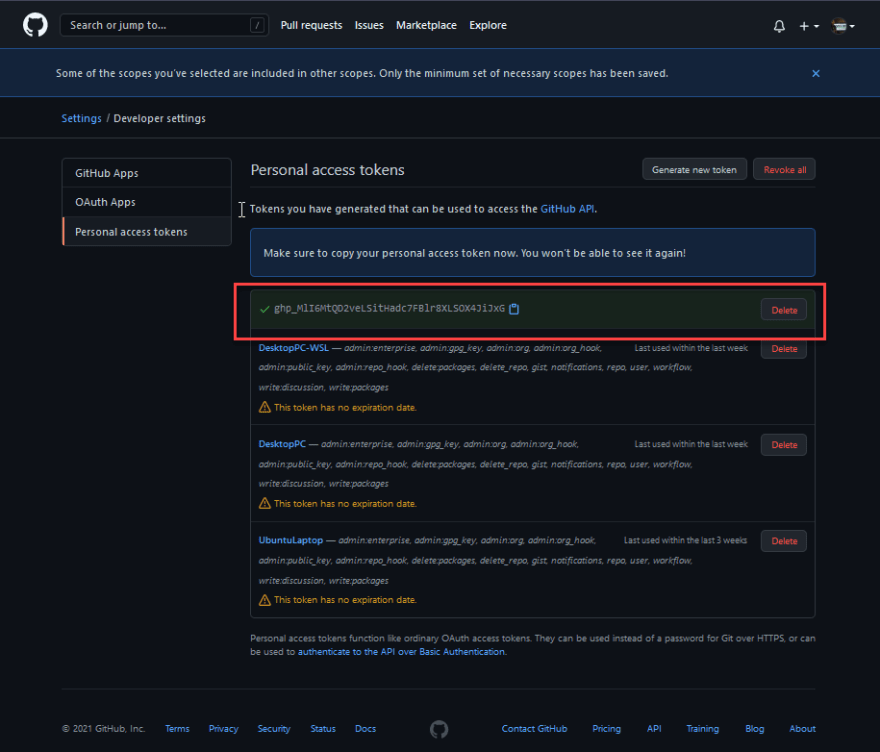Viewport: 880px width, 752px height.
Task: Delete the newly generated ghp token
Action: [784, 310]
